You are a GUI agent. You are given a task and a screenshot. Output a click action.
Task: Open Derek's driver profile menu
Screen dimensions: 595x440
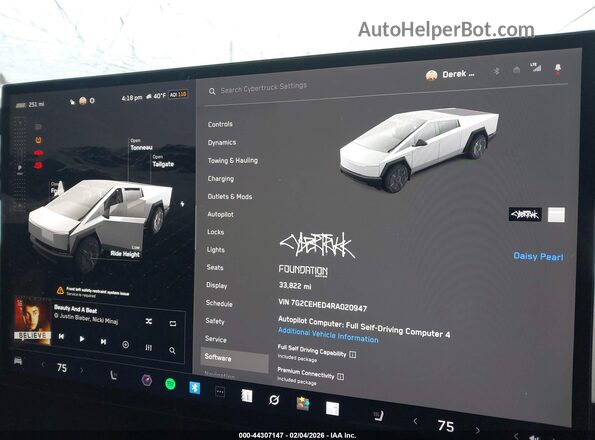pyautogui.click(x=450, y=75)
